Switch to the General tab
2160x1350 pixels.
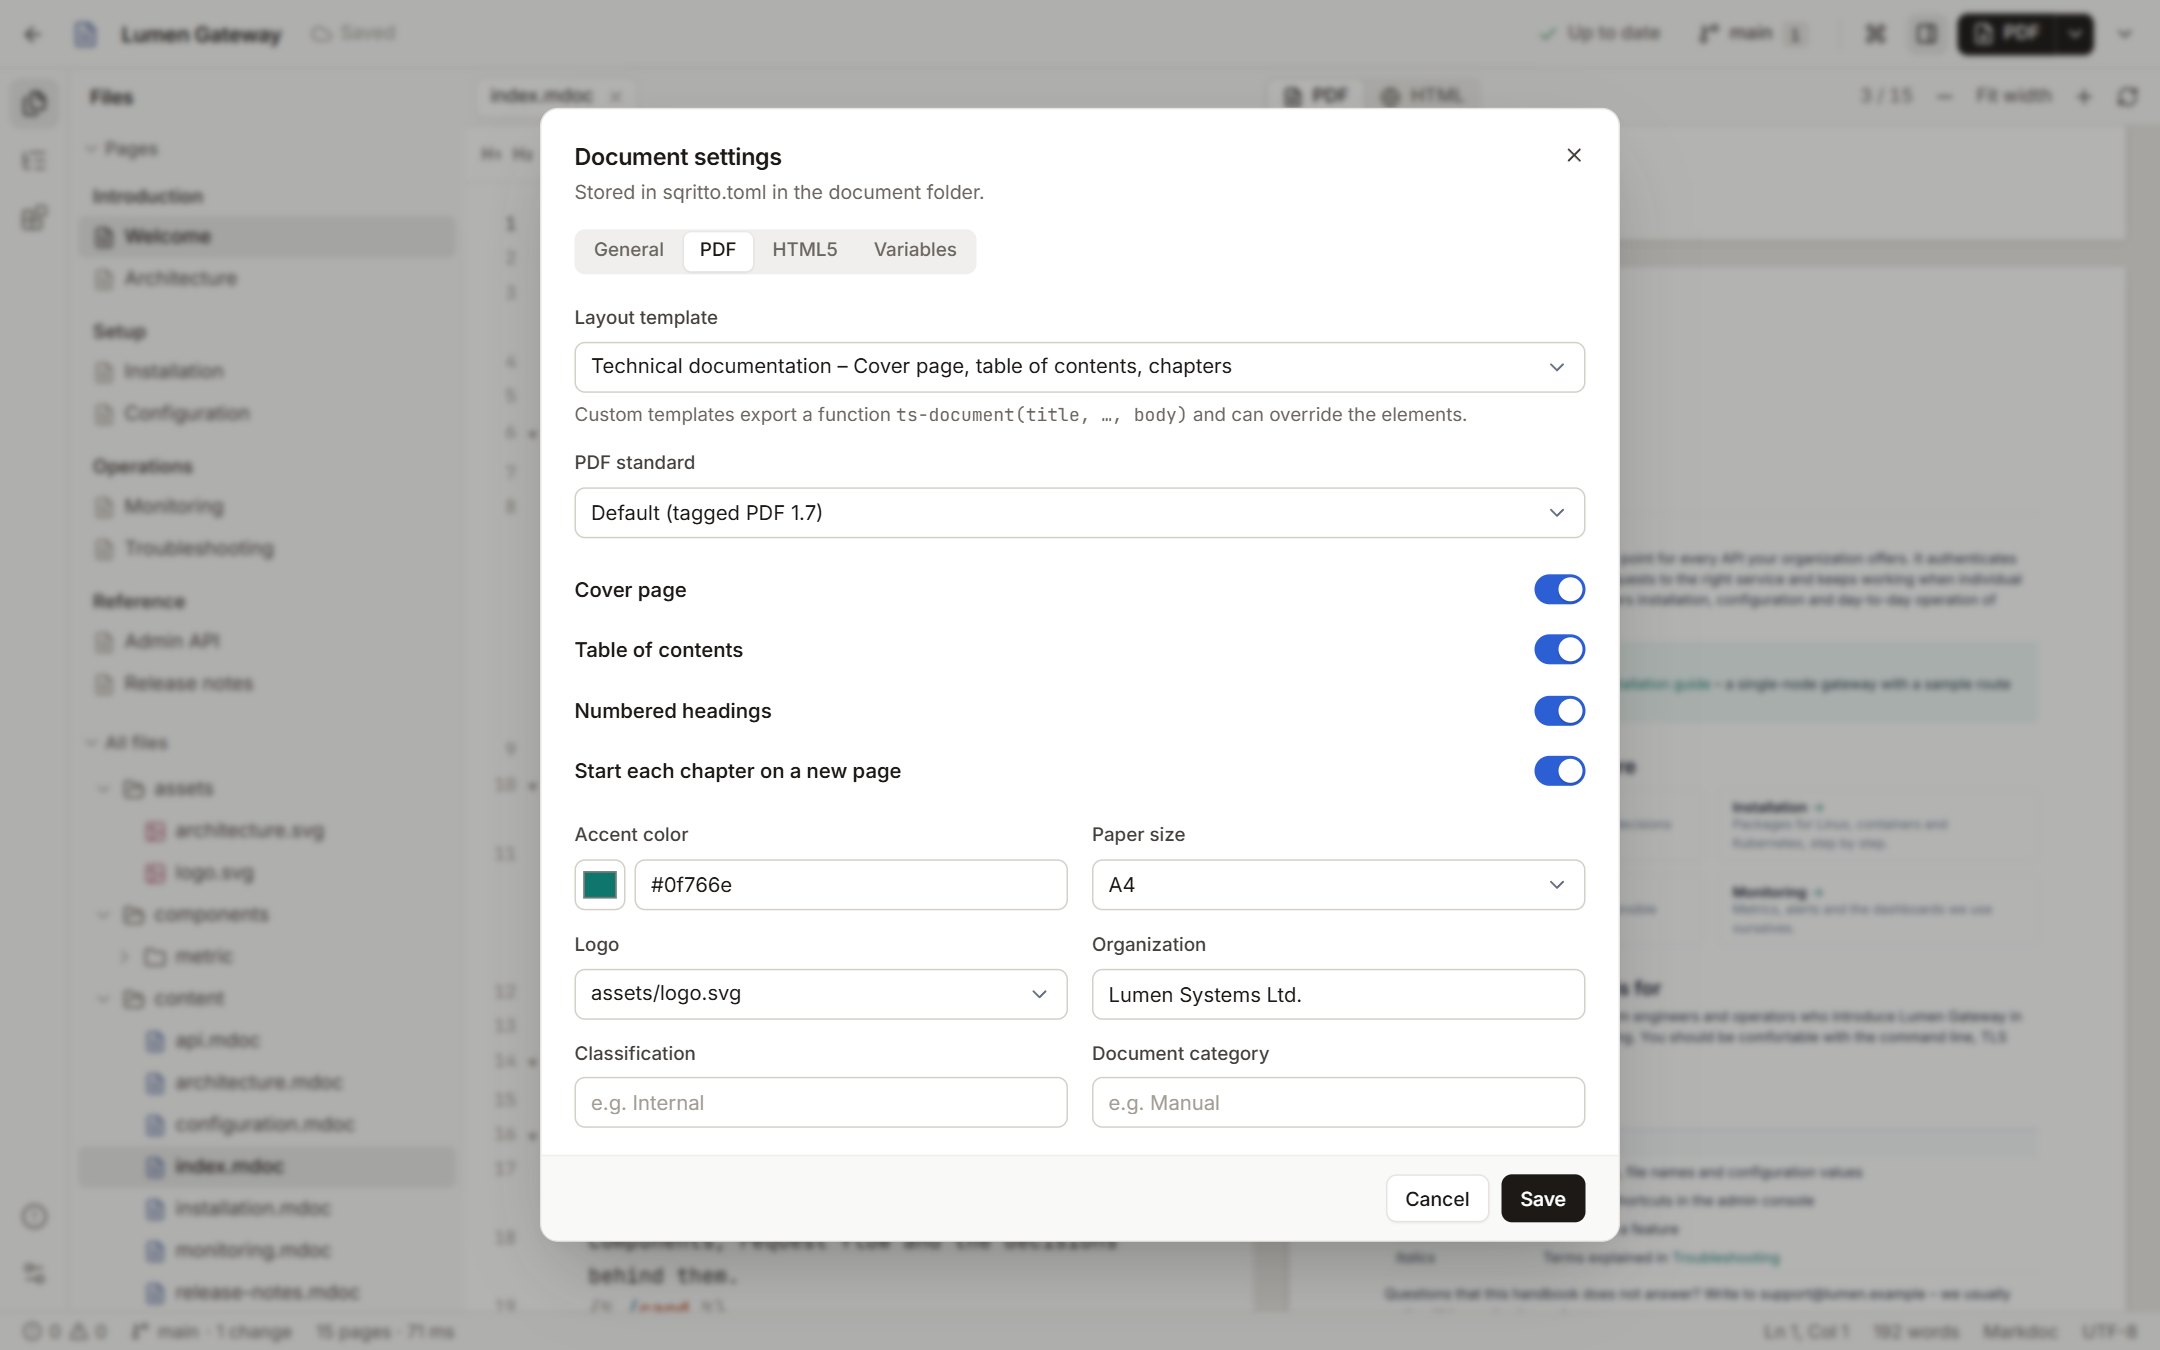tap(628, 250)
